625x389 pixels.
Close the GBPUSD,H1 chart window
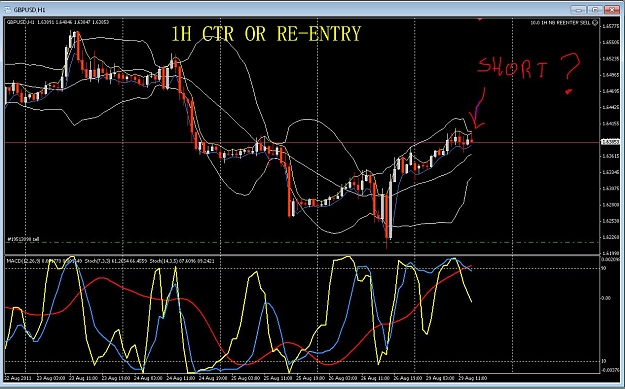pos(611,10)
